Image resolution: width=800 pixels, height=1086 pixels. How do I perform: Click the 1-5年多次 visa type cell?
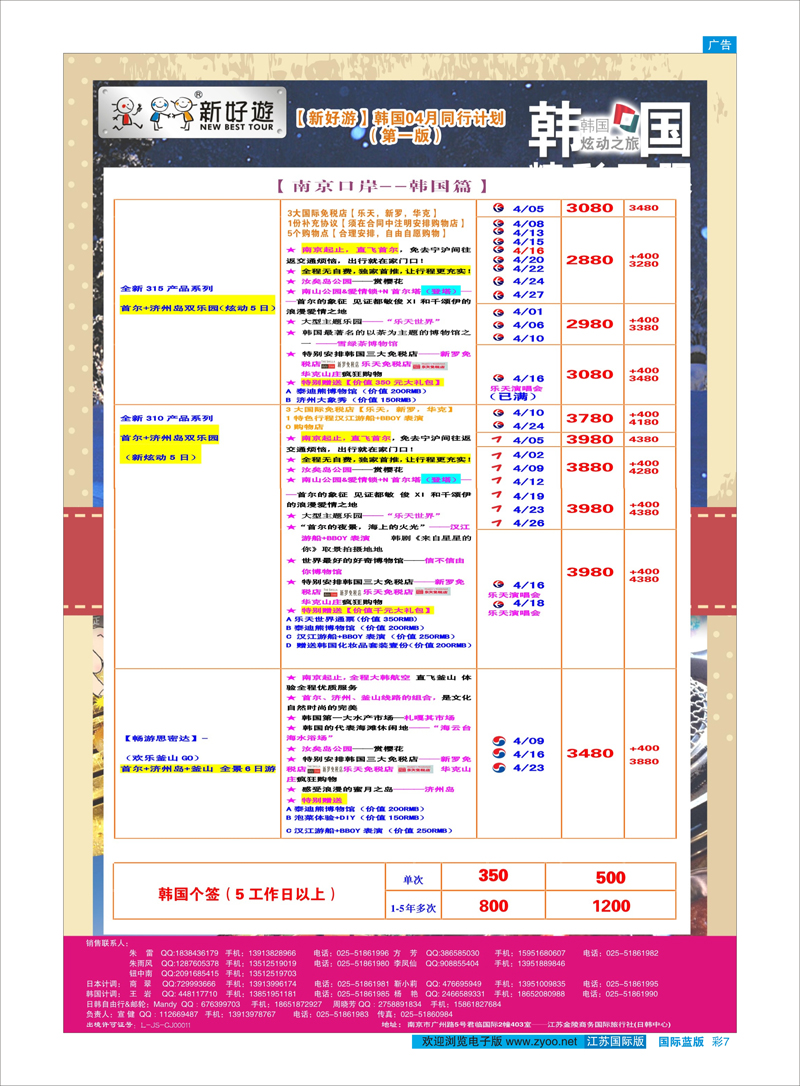pyautogui.click(x=413, y=908)
